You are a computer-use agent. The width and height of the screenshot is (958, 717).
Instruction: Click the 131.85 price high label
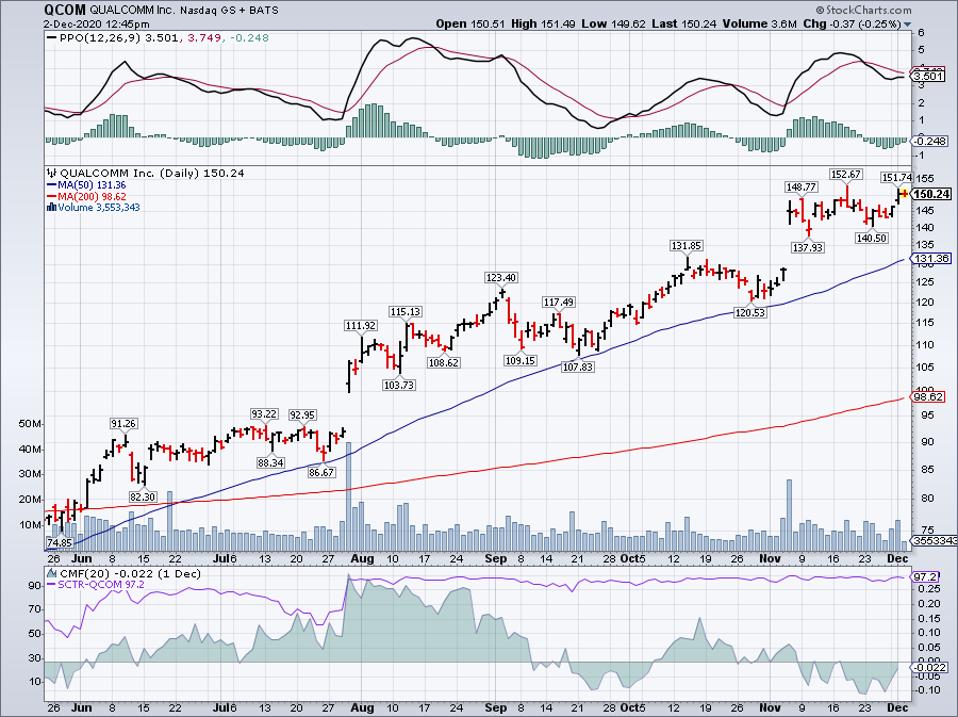687,246
